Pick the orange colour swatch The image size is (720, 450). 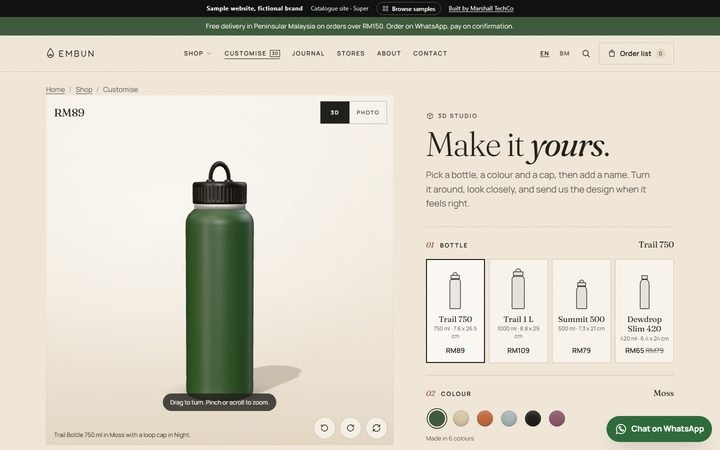[x=484, y=418]
